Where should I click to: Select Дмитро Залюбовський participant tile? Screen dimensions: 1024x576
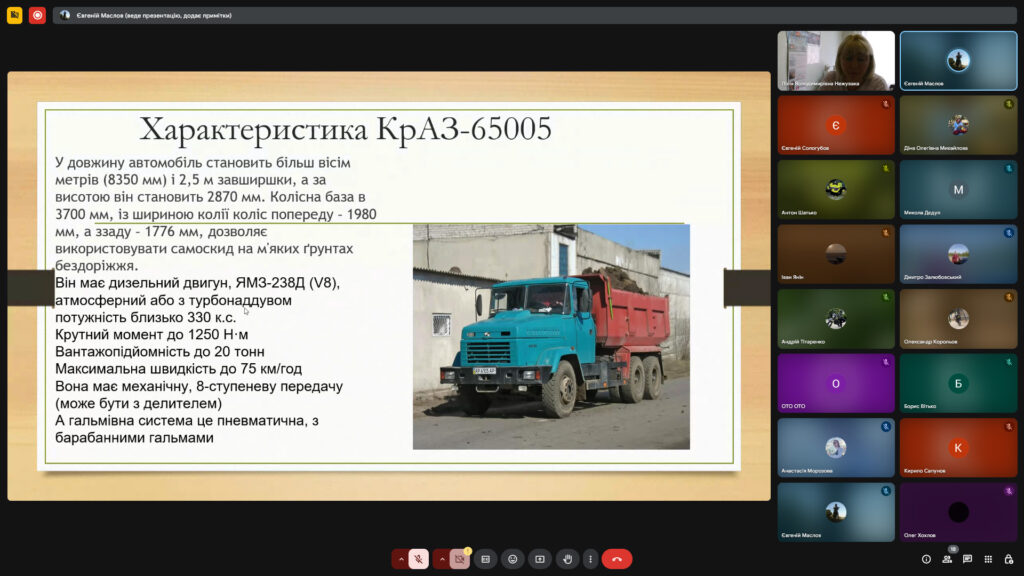(x=958, y=254)
